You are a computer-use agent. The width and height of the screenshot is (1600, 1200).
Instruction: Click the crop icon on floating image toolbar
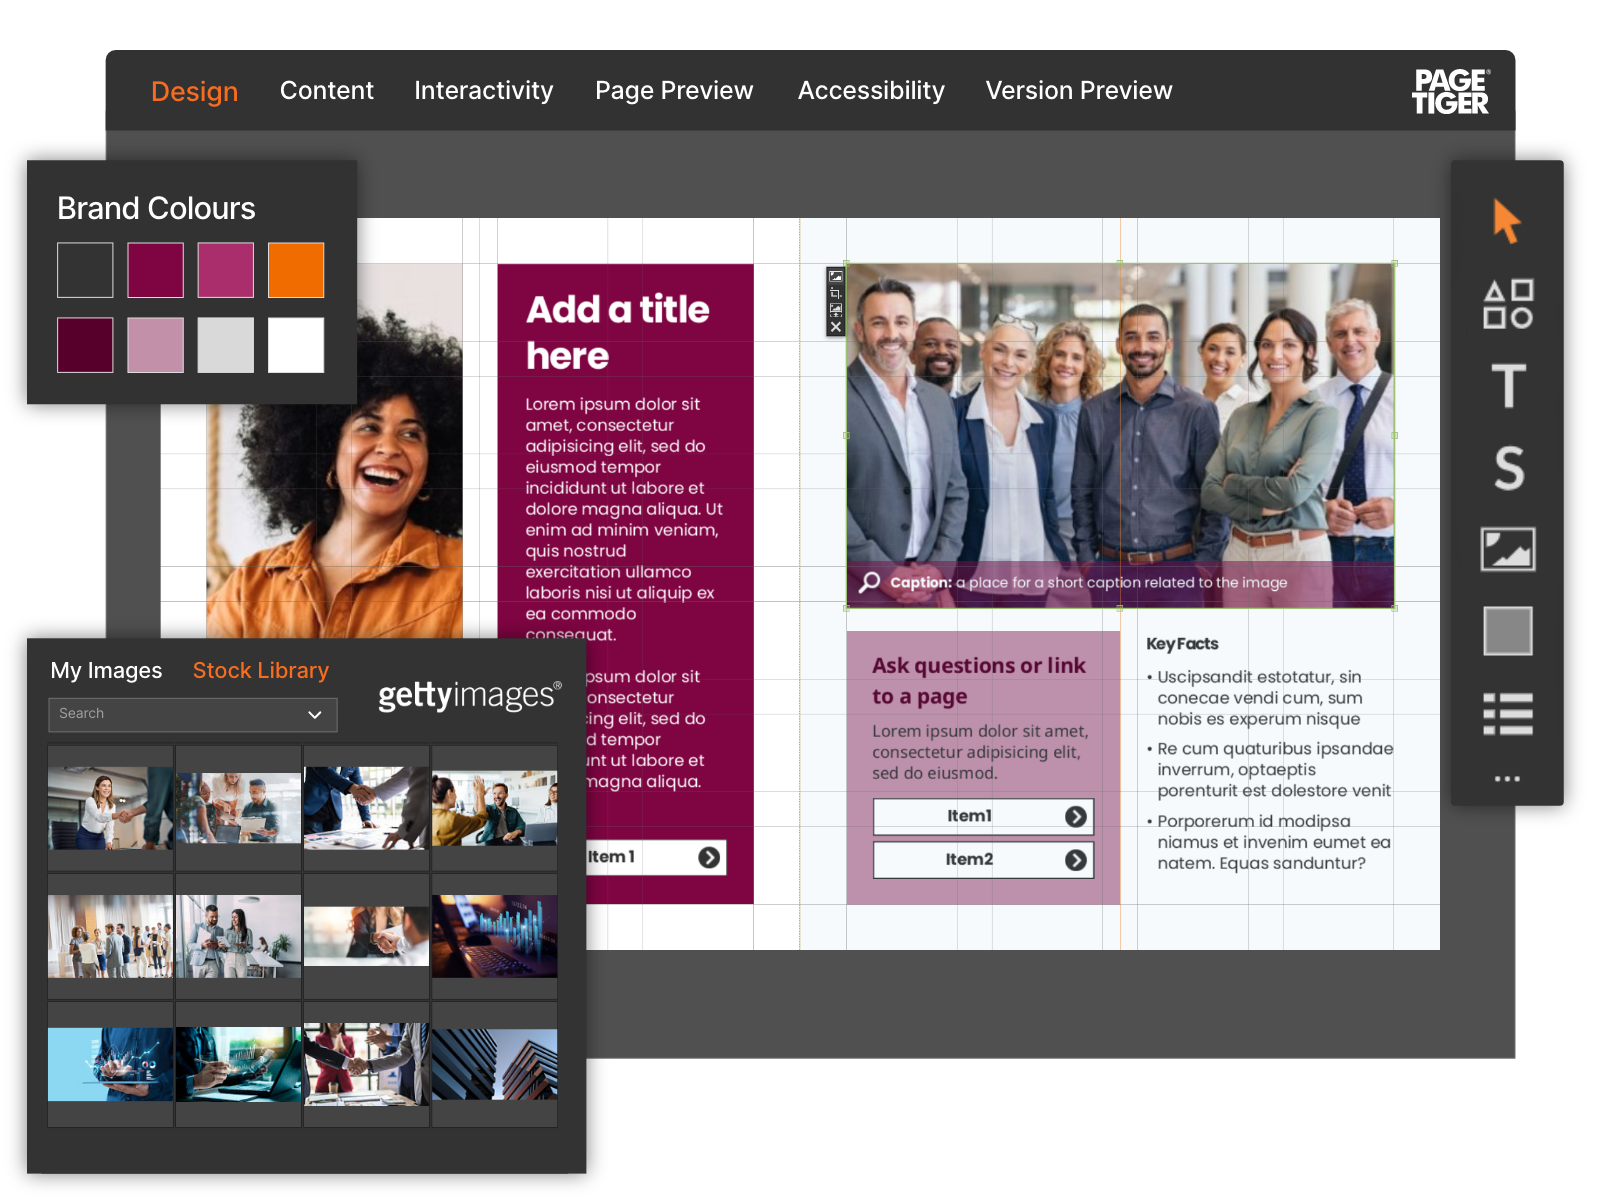coord(836,293)
